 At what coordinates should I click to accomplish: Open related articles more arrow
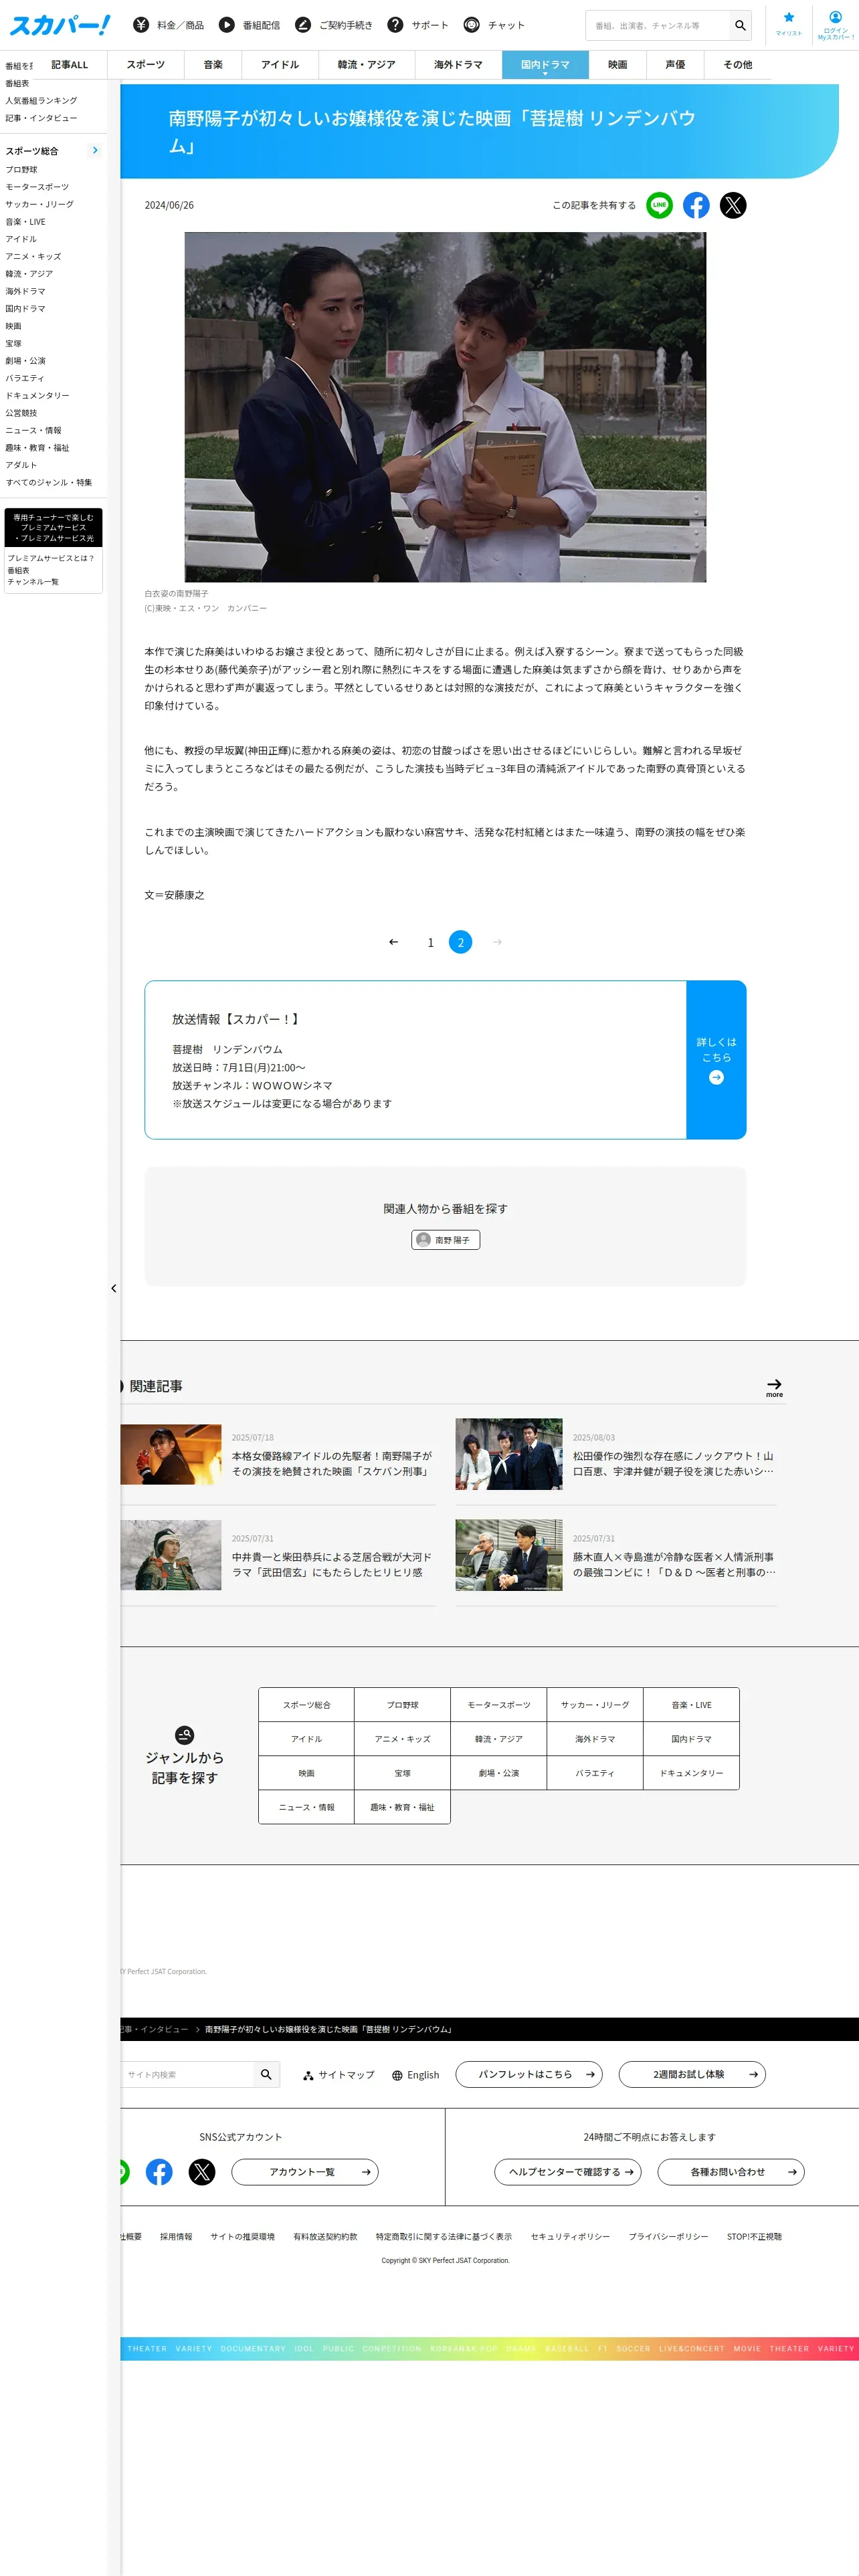774,1387
